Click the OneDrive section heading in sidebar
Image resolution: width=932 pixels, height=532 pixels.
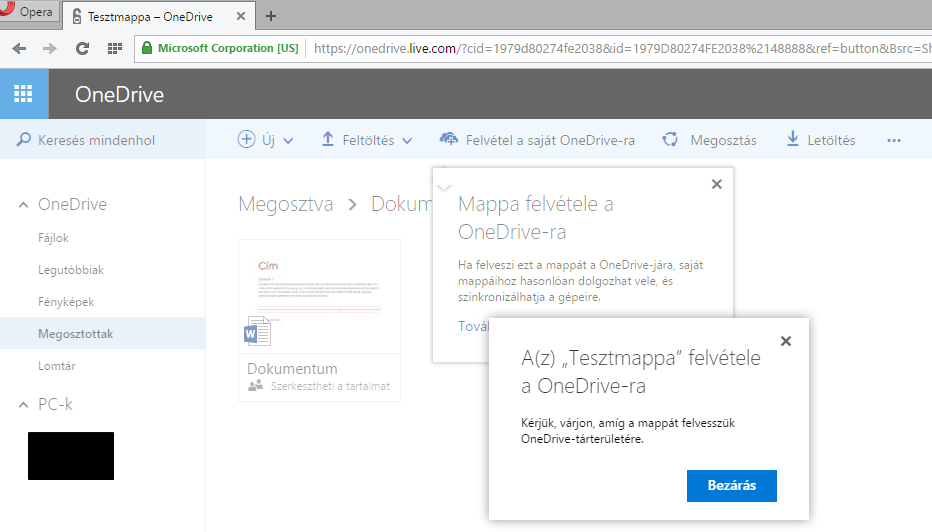click(x=73, y=204)
